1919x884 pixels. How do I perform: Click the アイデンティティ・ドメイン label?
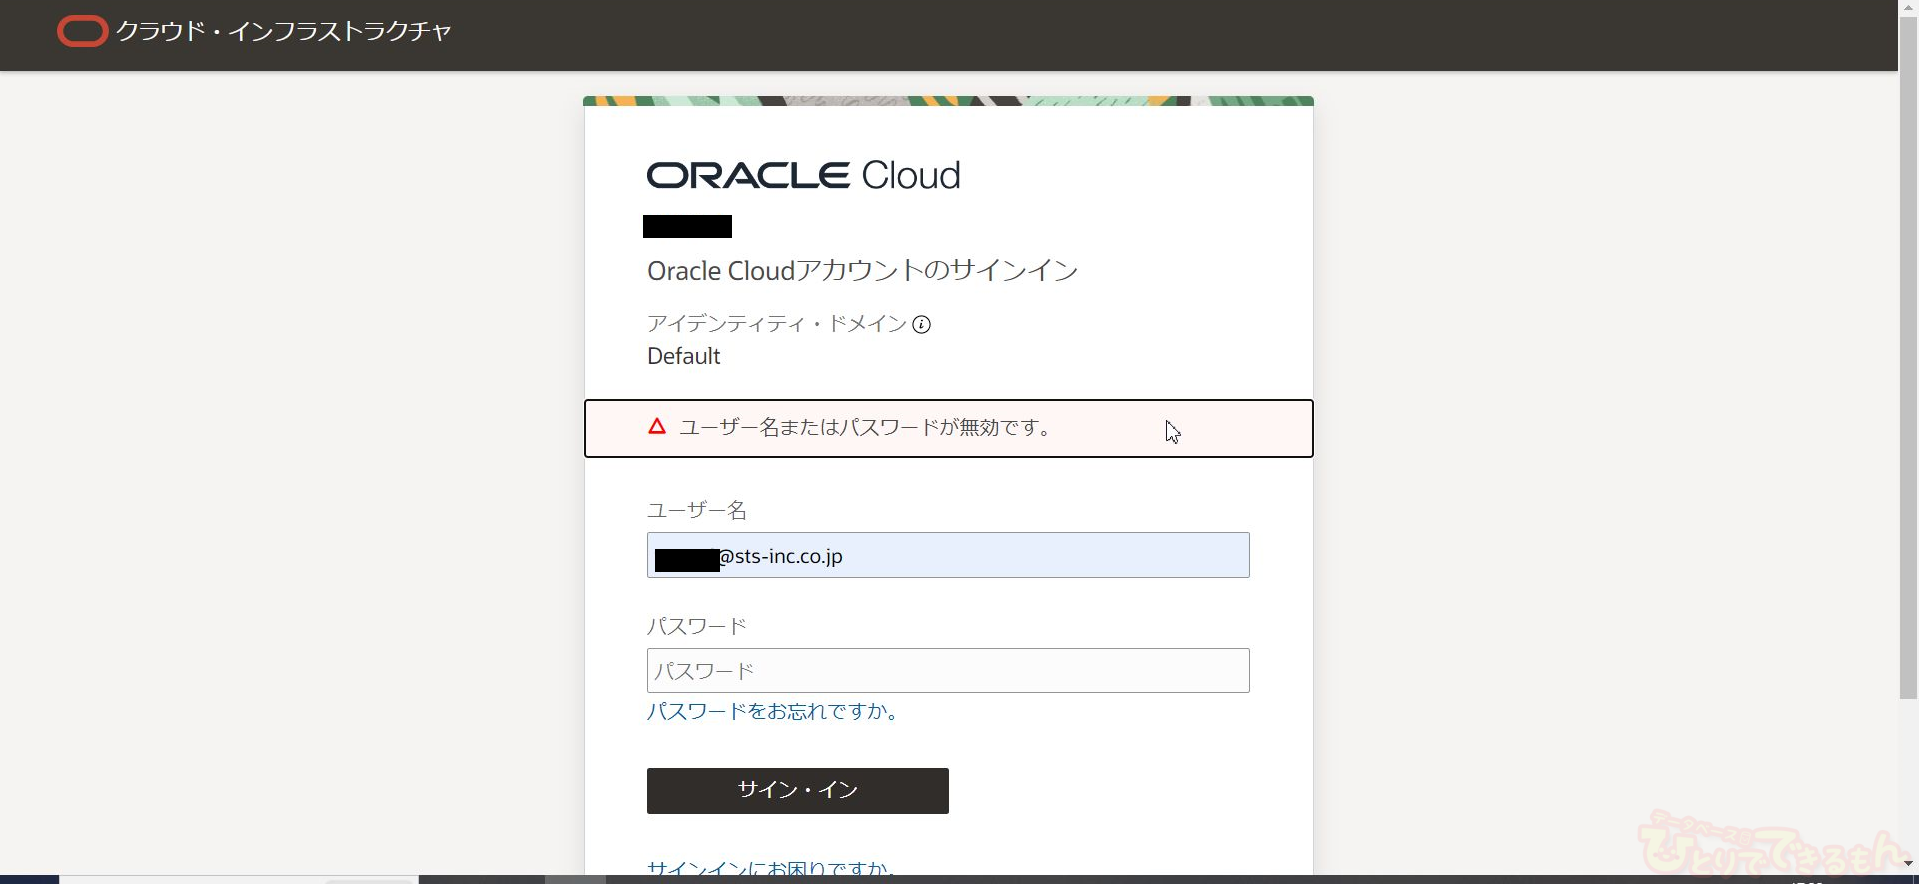(x=776, y=324)
